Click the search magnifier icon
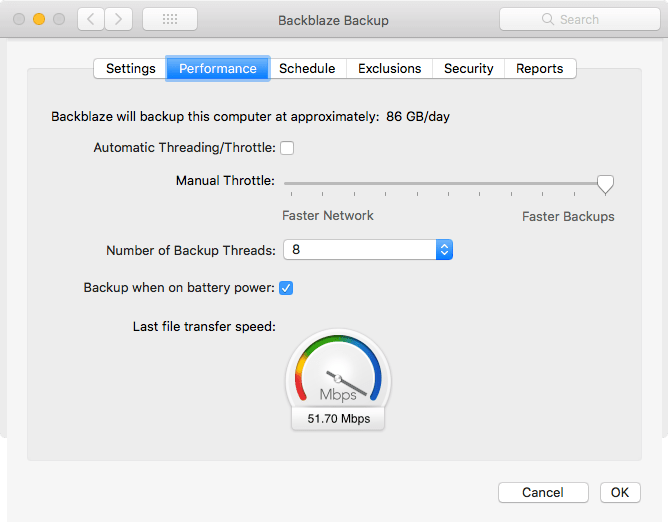 click(x=547, y=19)
